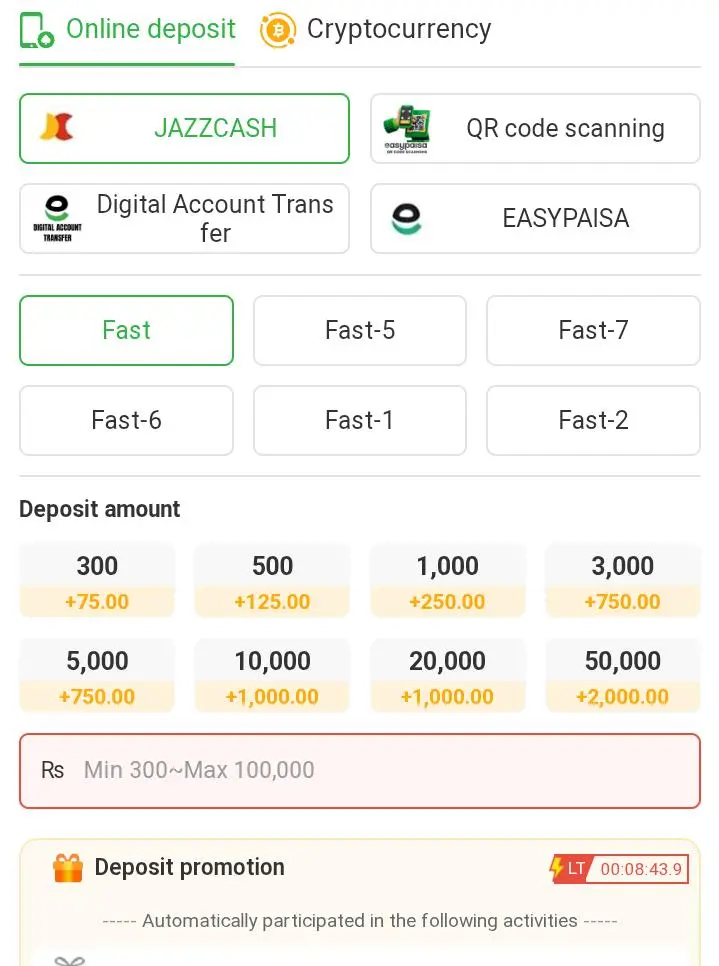The width and height of the screenshot is (719, 966).
Task: Open the Online deposit tab
Action: pos(128,30)
